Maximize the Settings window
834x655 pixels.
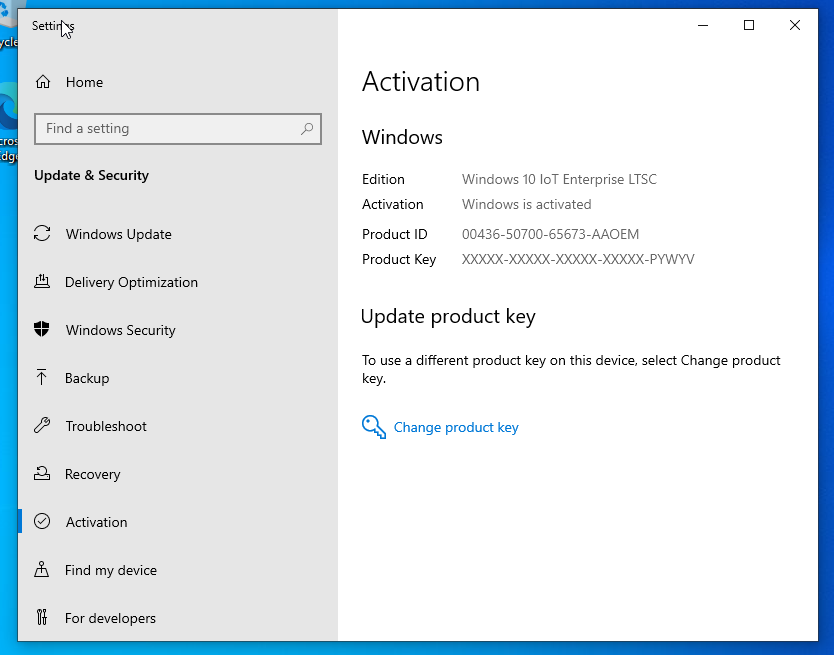[749, 25]
